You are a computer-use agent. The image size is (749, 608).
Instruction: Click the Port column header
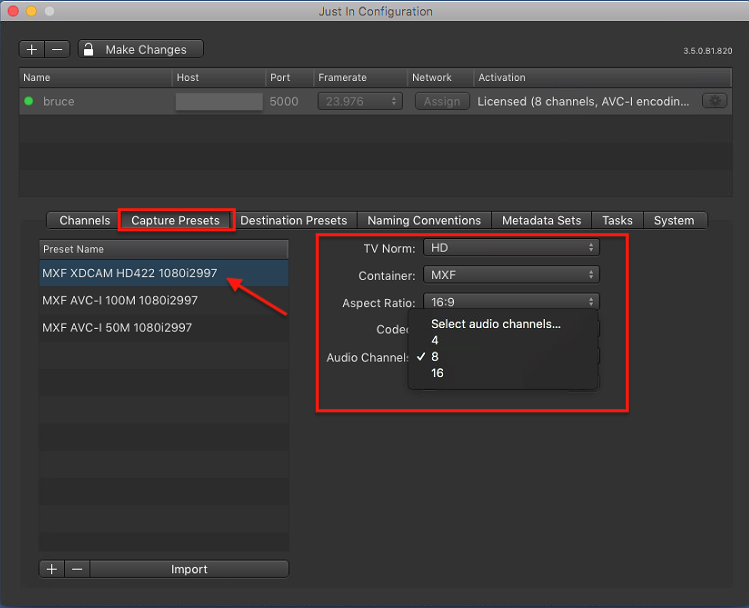click(x=289, y=77)
